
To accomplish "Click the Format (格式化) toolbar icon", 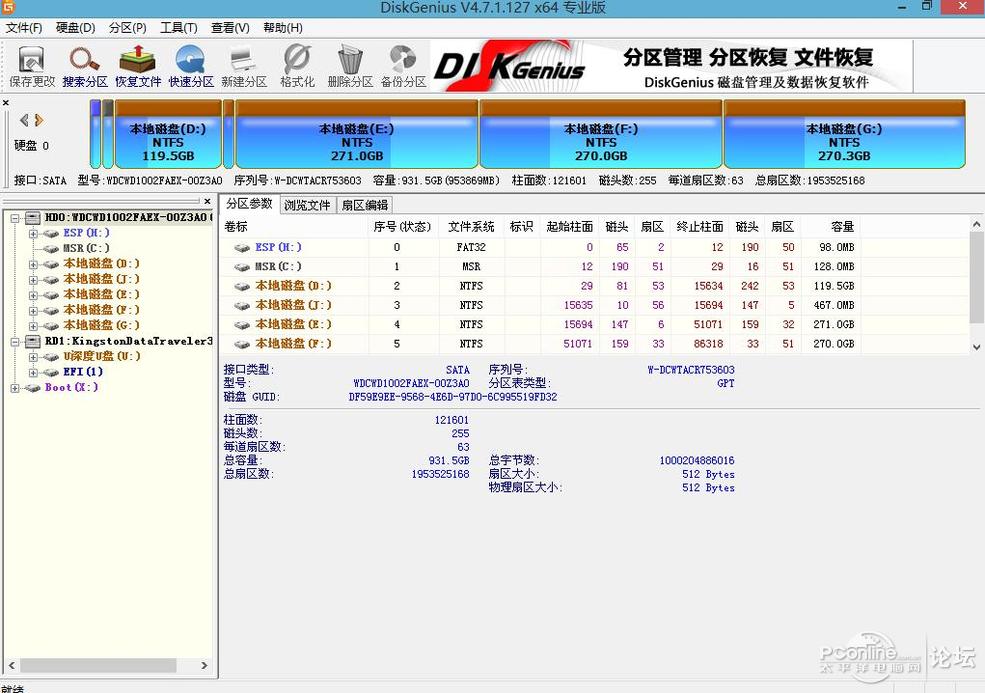I will 297,66.
